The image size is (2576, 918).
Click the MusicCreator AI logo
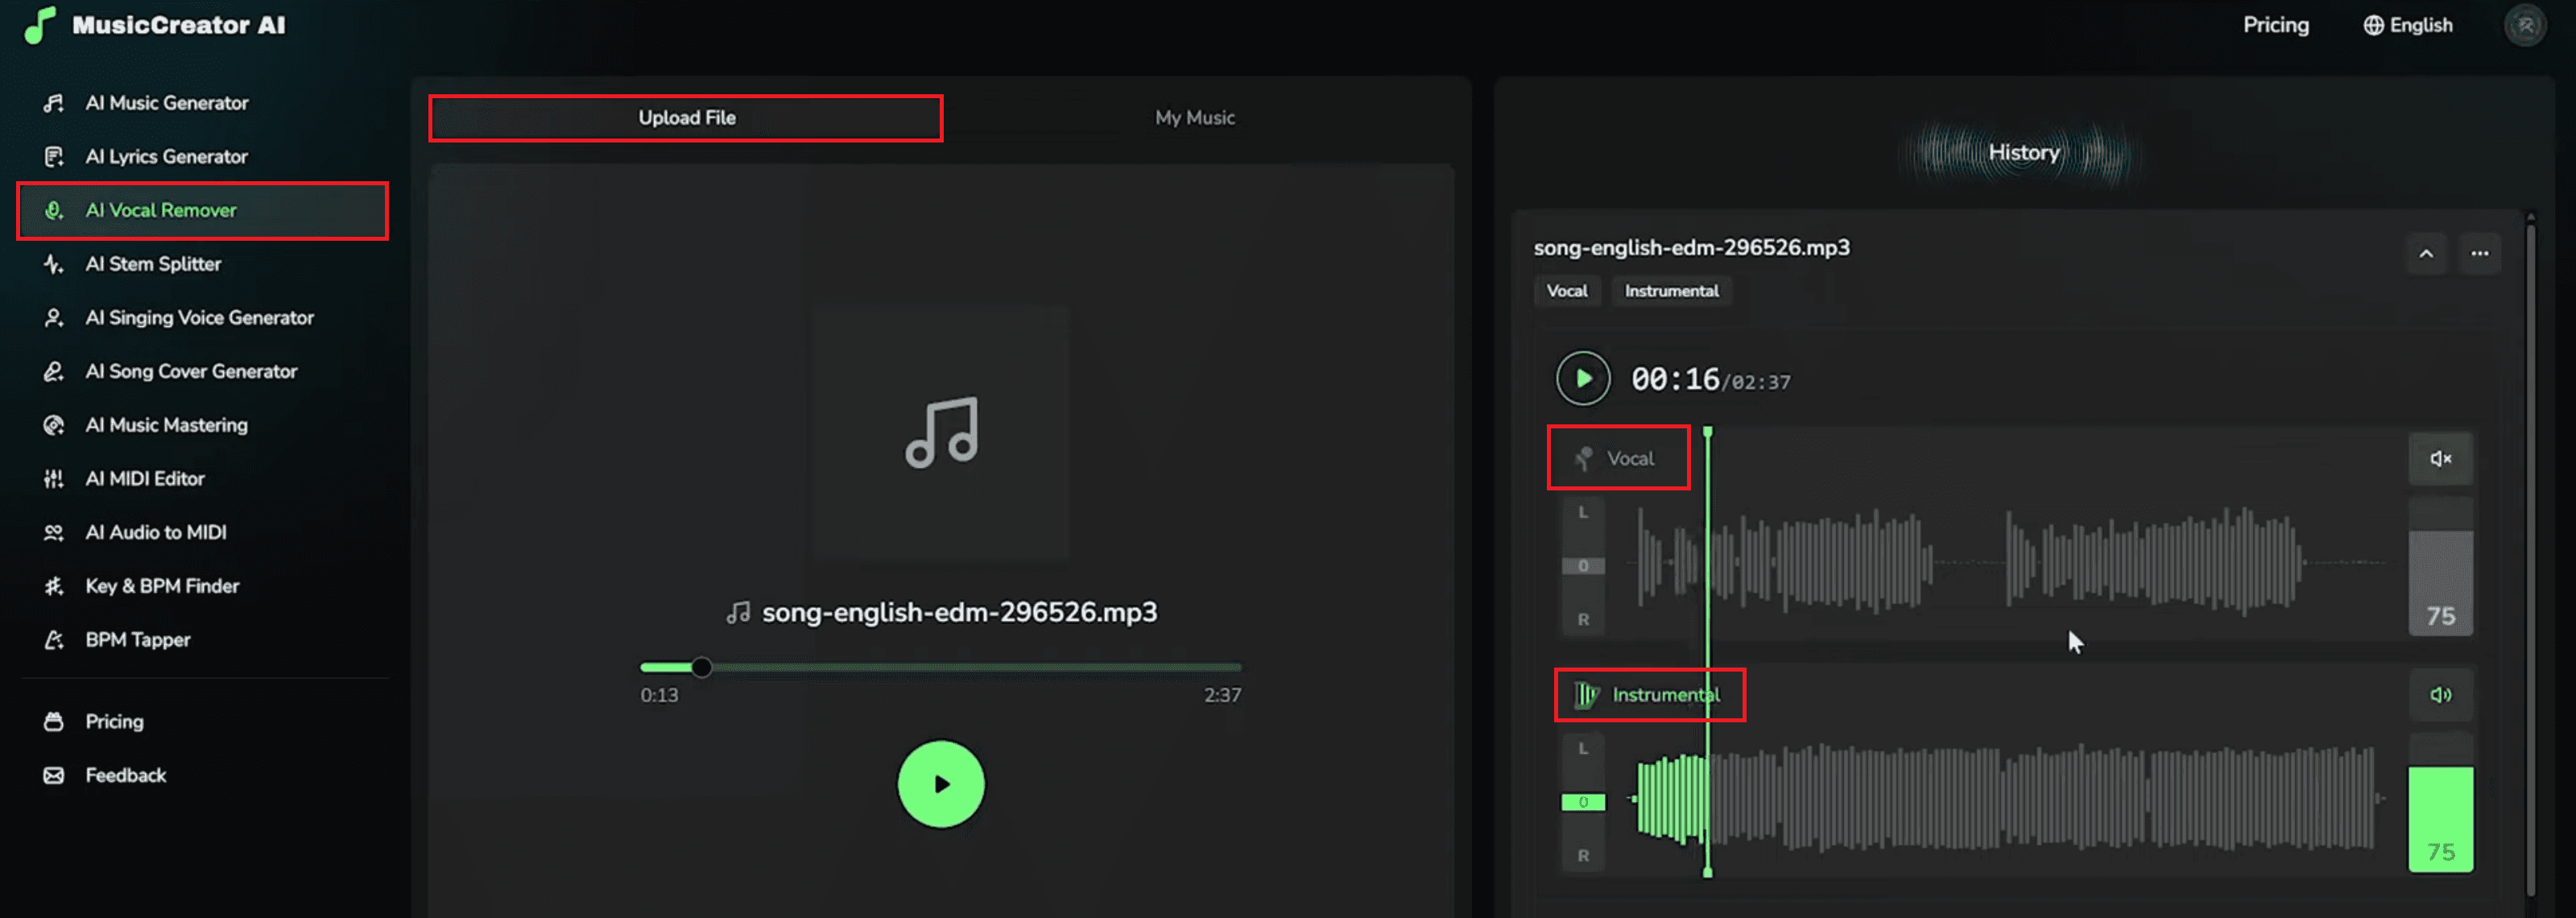pyautogui.click(x=156, y=25)
